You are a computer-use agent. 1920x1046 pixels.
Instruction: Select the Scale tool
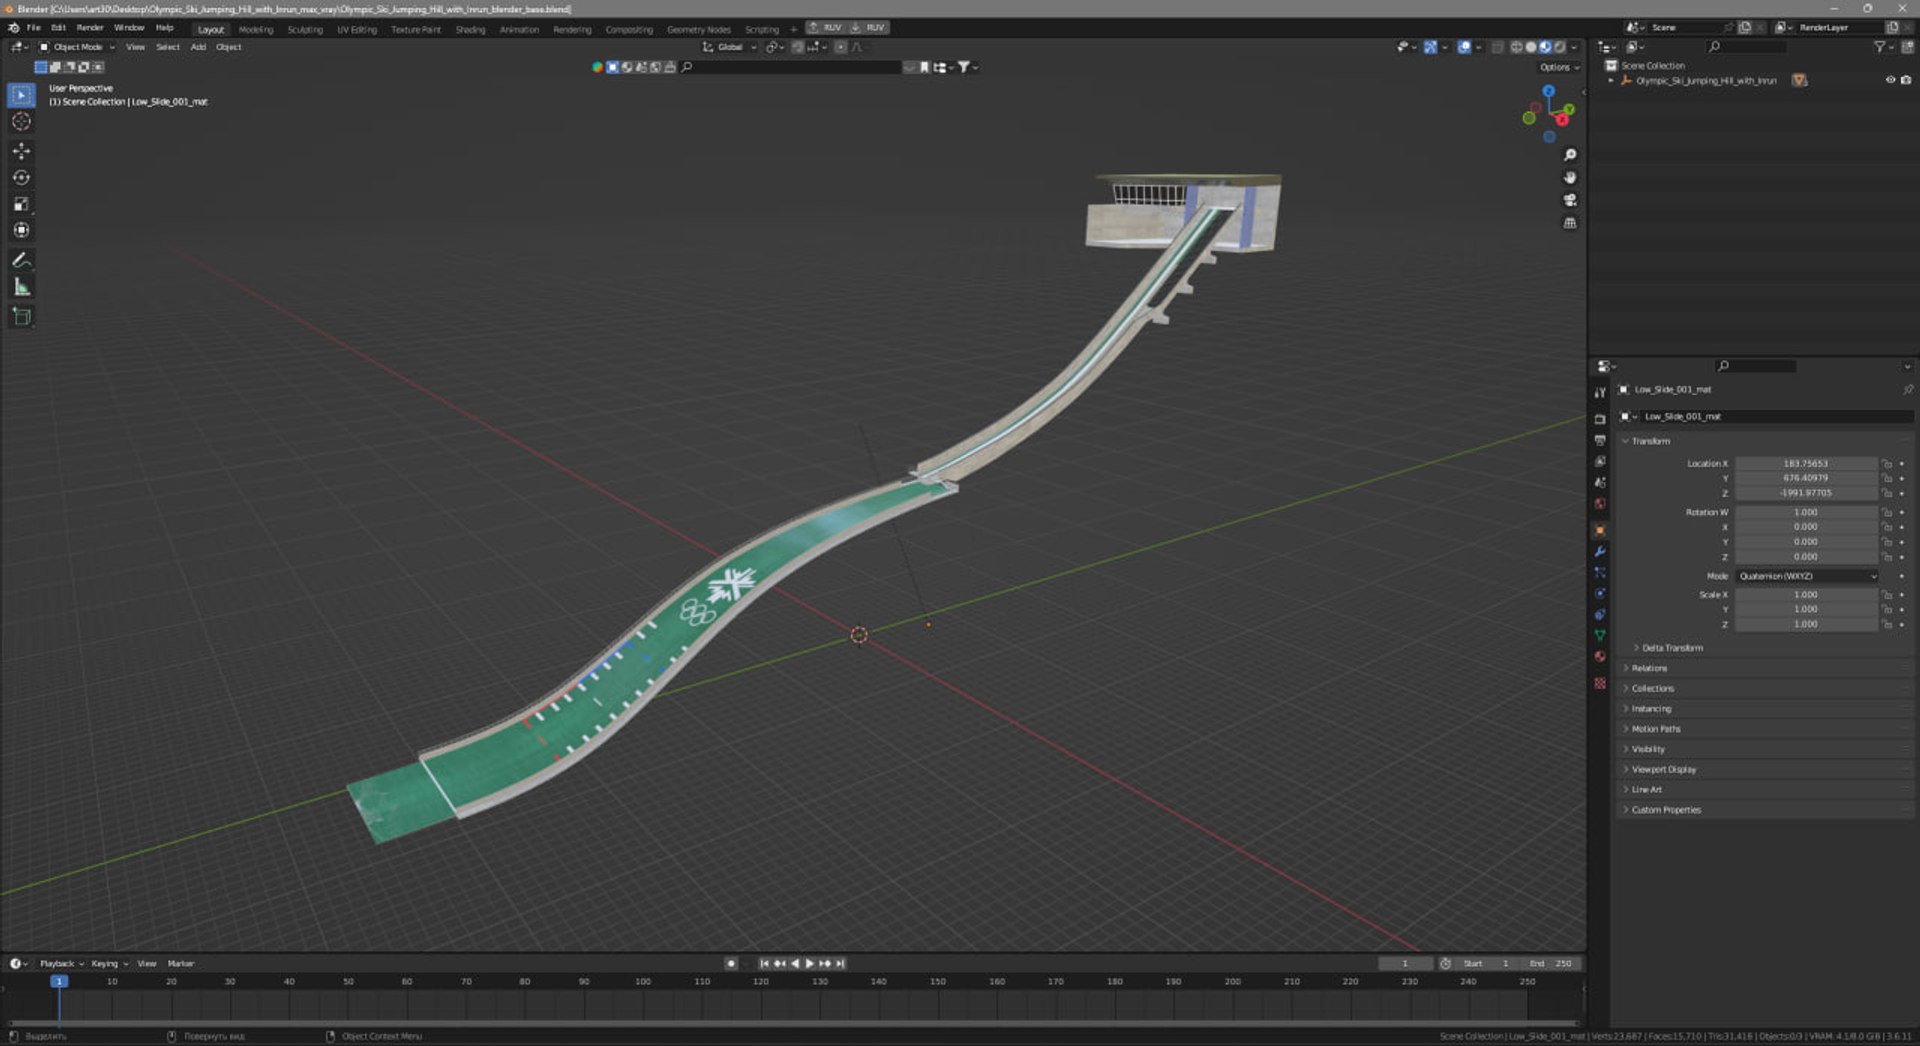click(x=21, y=204)
